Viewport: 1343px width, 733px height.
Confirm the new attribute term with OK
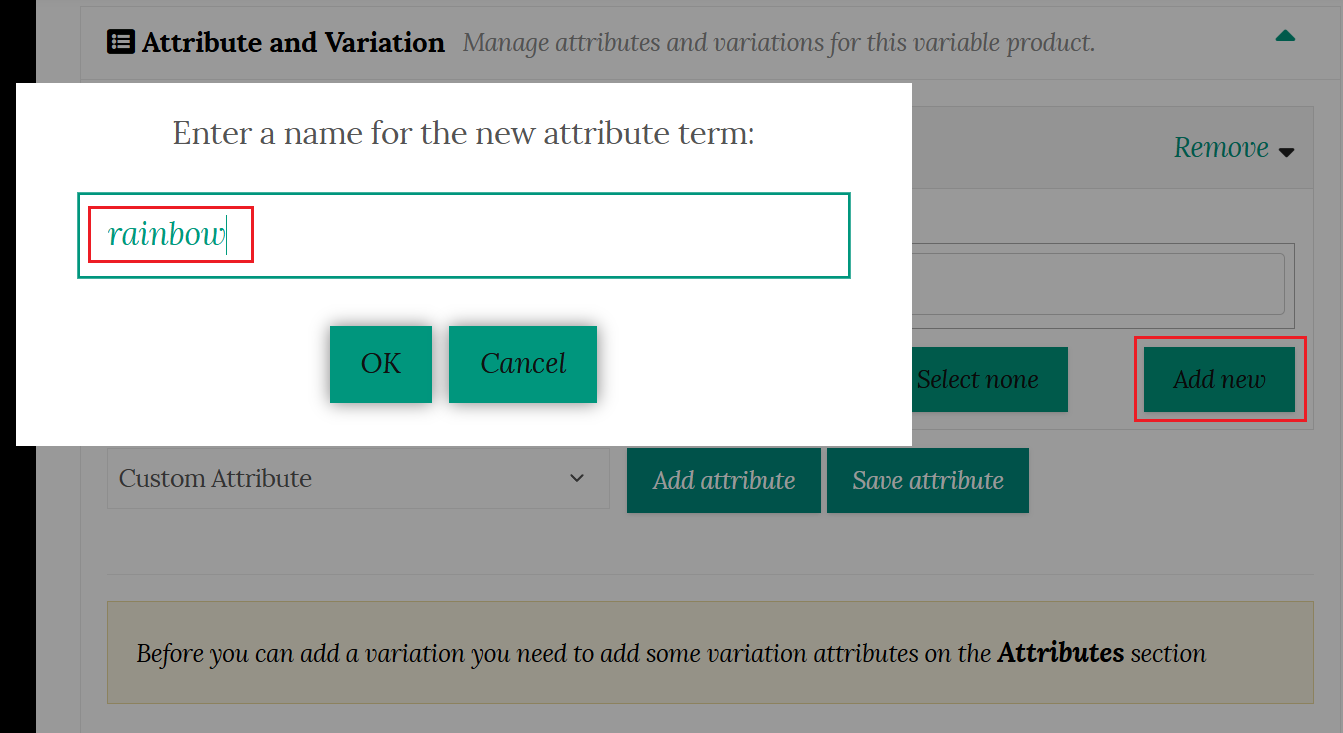pos(380,364)
